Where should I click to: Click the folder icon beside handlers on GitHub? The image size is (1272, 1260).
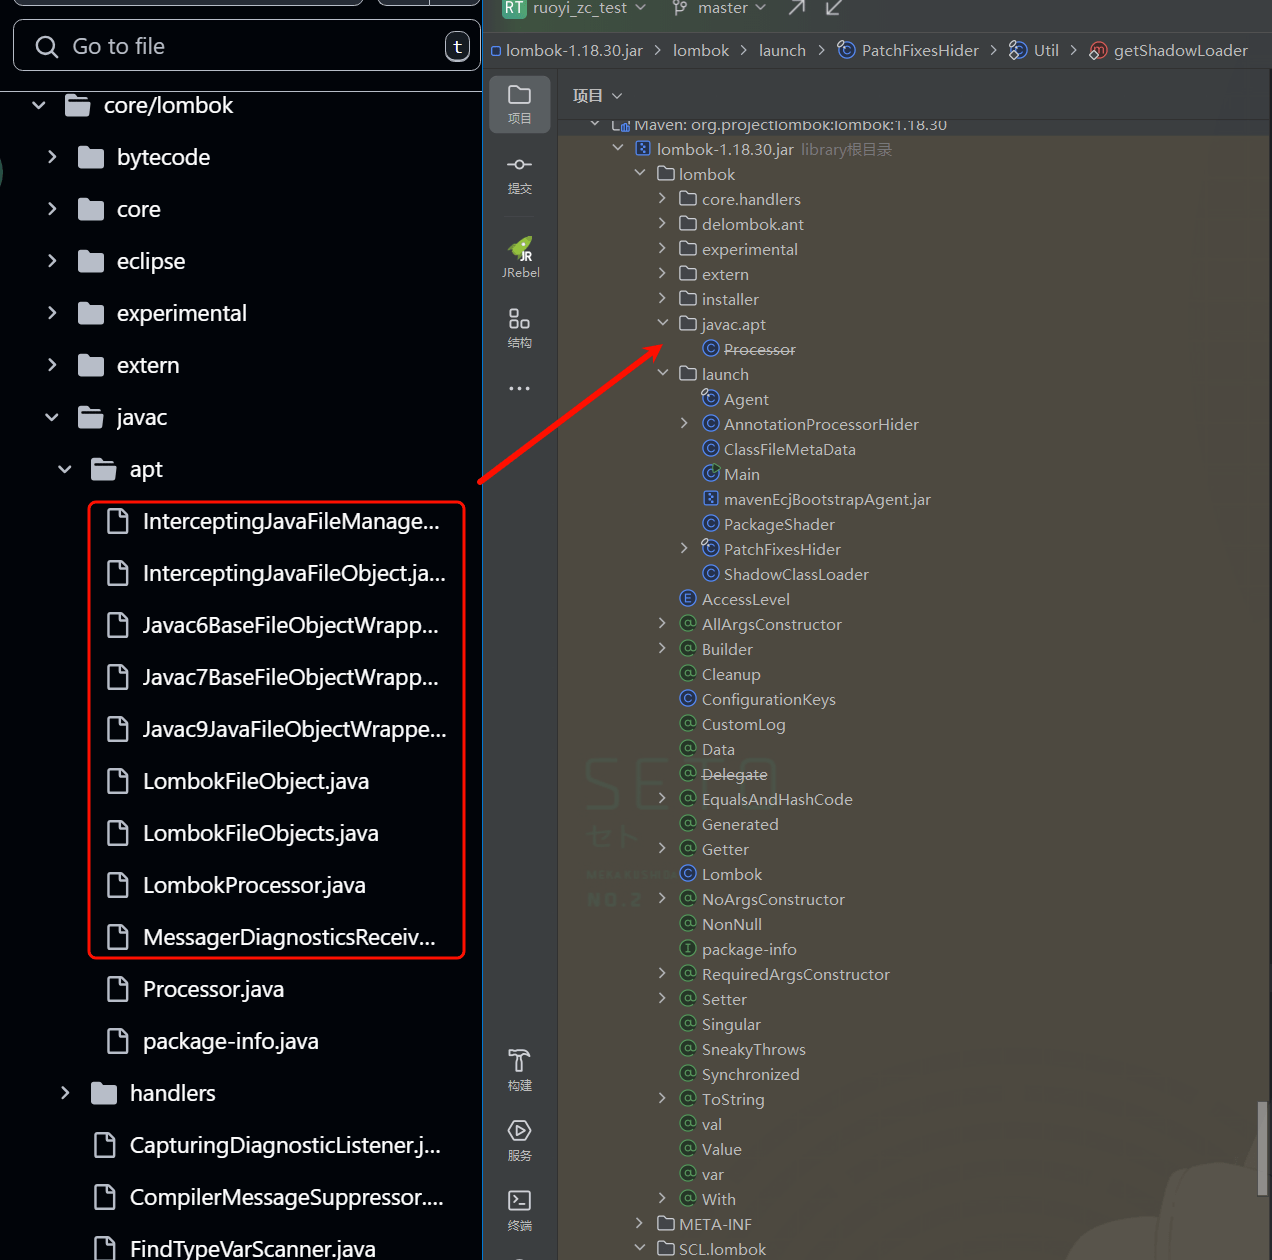[x=104, y=1093]
